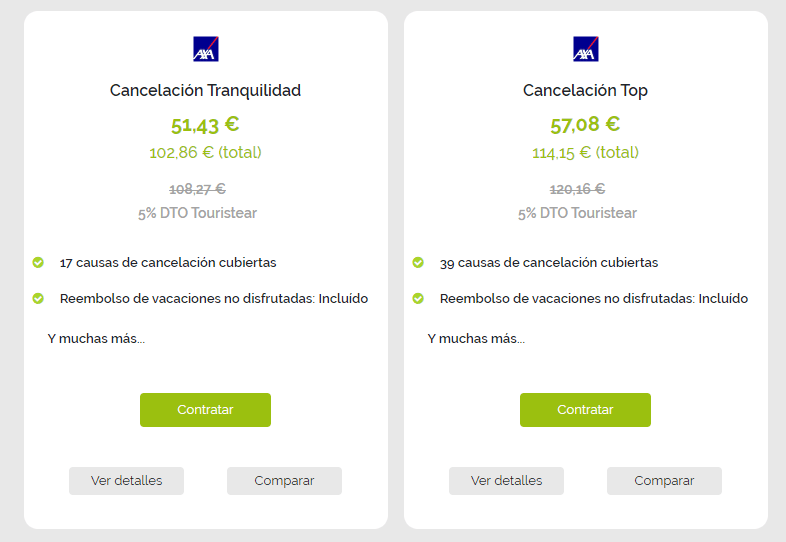
Task: Click the 51,43 € price
Action: tap(205, 125)
